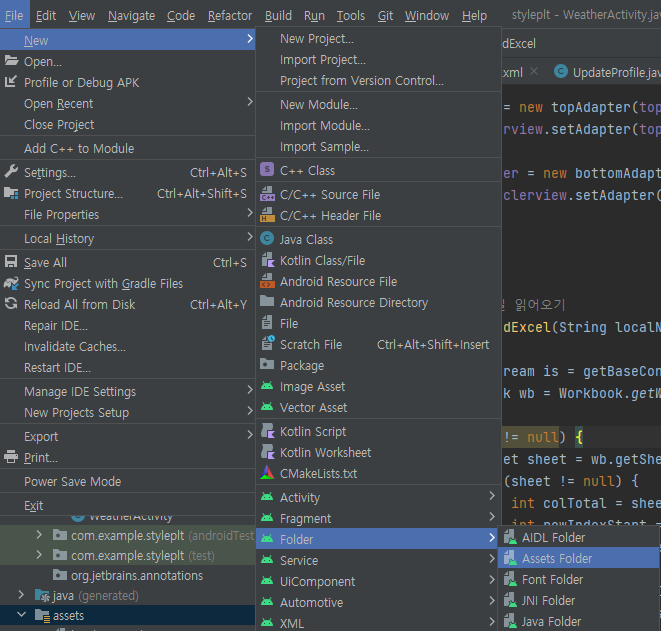Expand the Service submenu arrow
The image size is (661, 631).
pyautogui.click(x=492, y=559)
